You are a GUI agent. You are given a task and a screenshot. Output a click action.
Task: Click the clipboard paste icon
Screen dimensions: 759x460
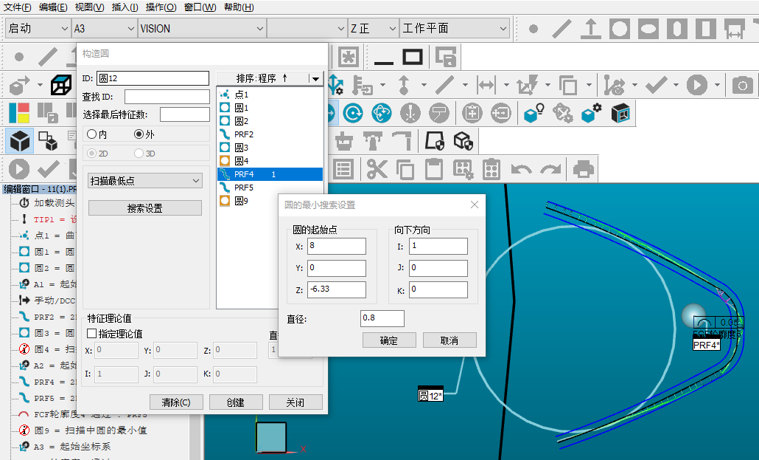434,169
